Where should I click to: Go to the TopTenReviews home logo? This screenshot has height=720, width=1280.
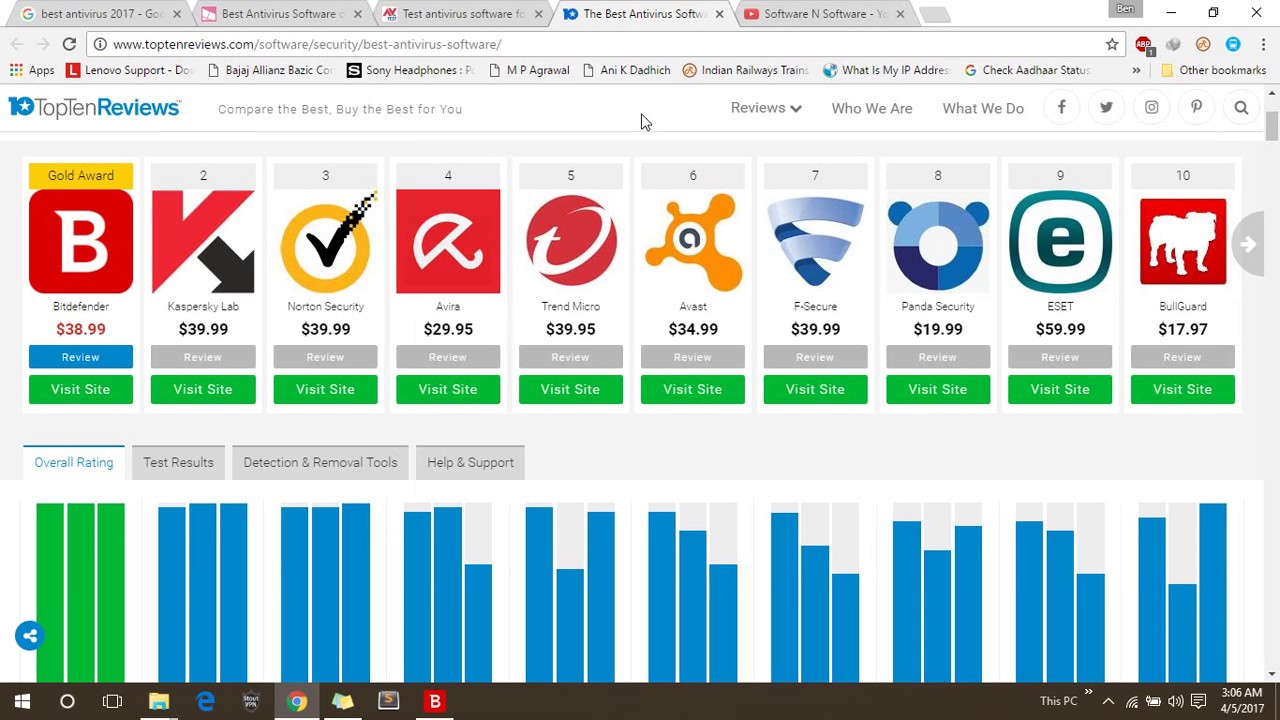click(x=94, y=107)
